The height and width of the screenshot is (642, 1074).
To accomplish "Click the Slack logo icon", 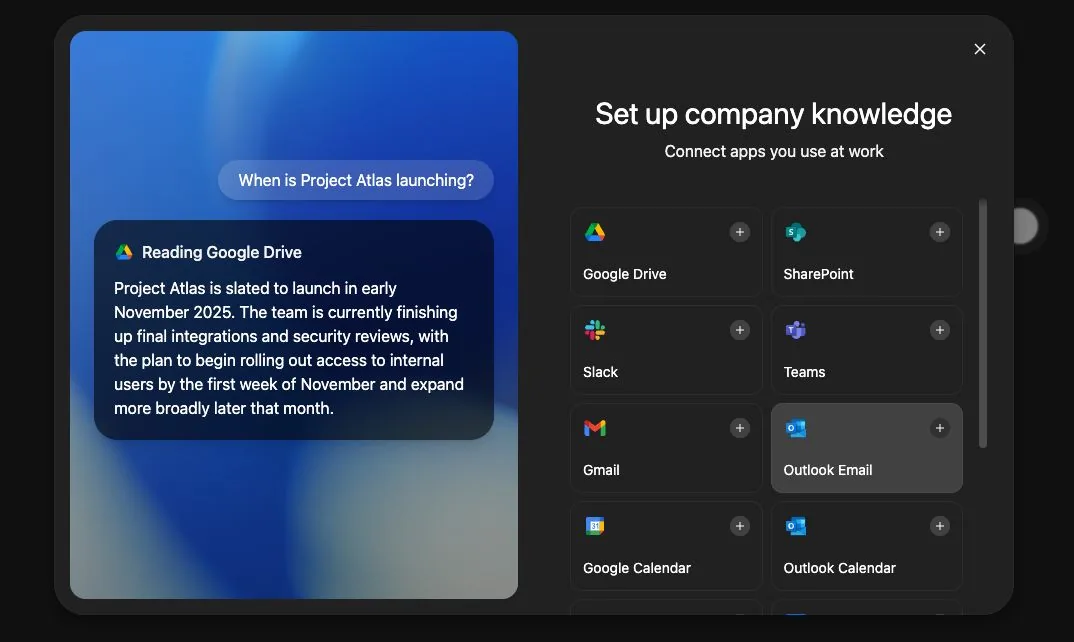I will (595, 330).
